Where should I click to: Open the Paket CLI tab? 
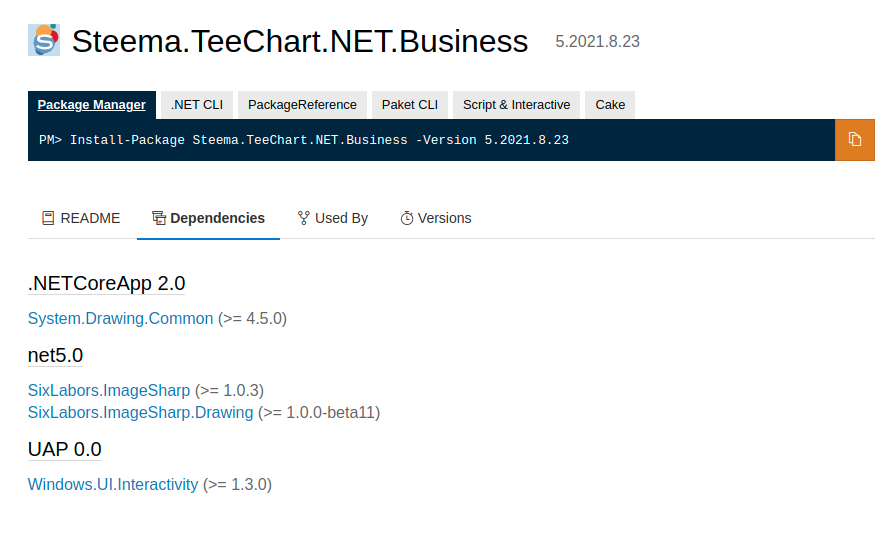[x=410, y=105]
